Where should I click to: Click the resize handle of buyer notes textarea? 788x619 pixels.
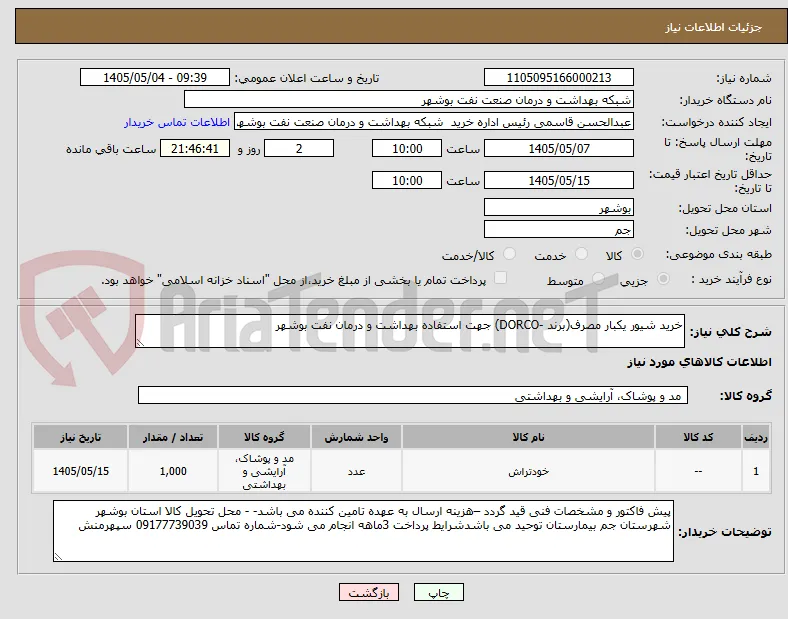[x=58, y=557]
